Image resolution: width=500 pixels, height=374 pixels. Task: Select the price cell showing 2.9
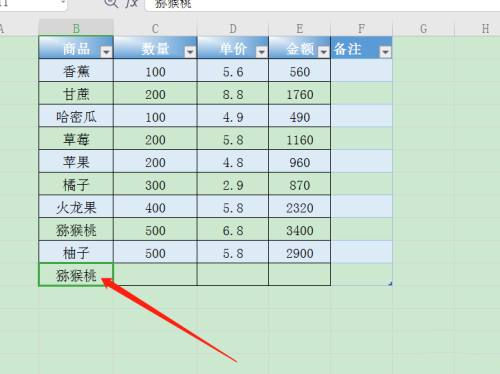[233, 184]
